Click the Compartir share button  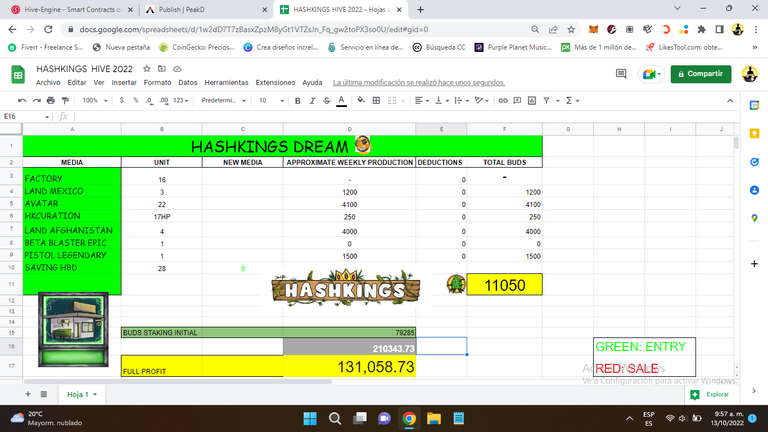pyautogui.click(x=700, y=74)
